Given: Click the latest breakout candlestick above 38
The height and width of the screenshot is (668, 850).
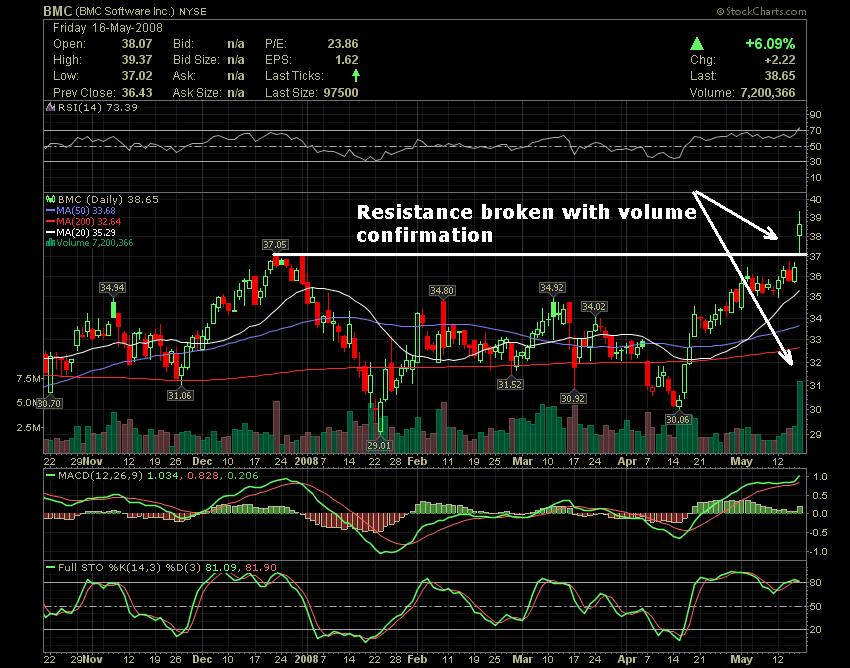Looking at the screenshot, I should [x=800, y=232].
